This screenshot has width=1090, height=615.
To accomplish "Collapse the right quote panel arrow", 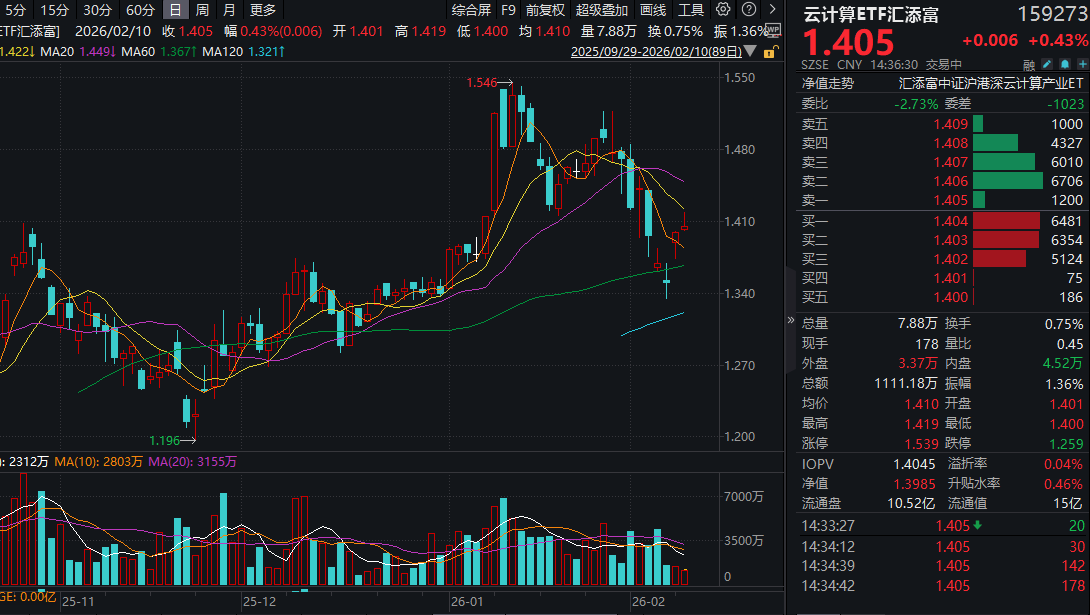I will 792,322.
